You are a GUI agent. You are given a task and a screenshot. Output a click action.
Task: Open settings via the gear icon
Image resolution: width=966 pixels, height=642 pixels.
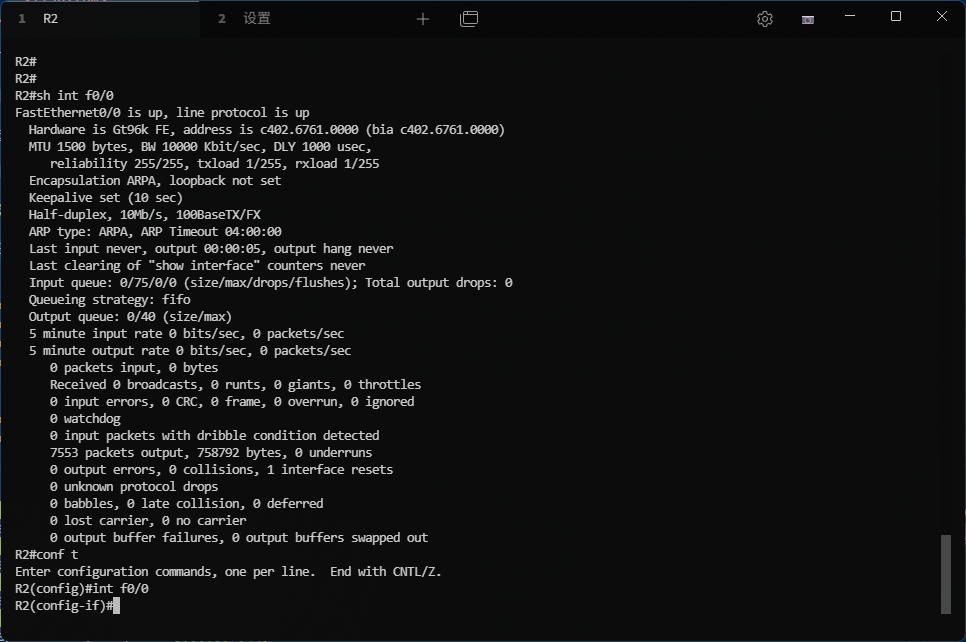point(765,19)
